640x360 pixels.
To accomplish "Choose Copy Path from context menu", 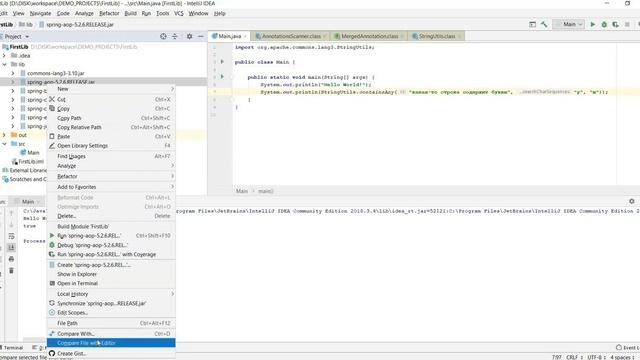I will pos(111,118).
